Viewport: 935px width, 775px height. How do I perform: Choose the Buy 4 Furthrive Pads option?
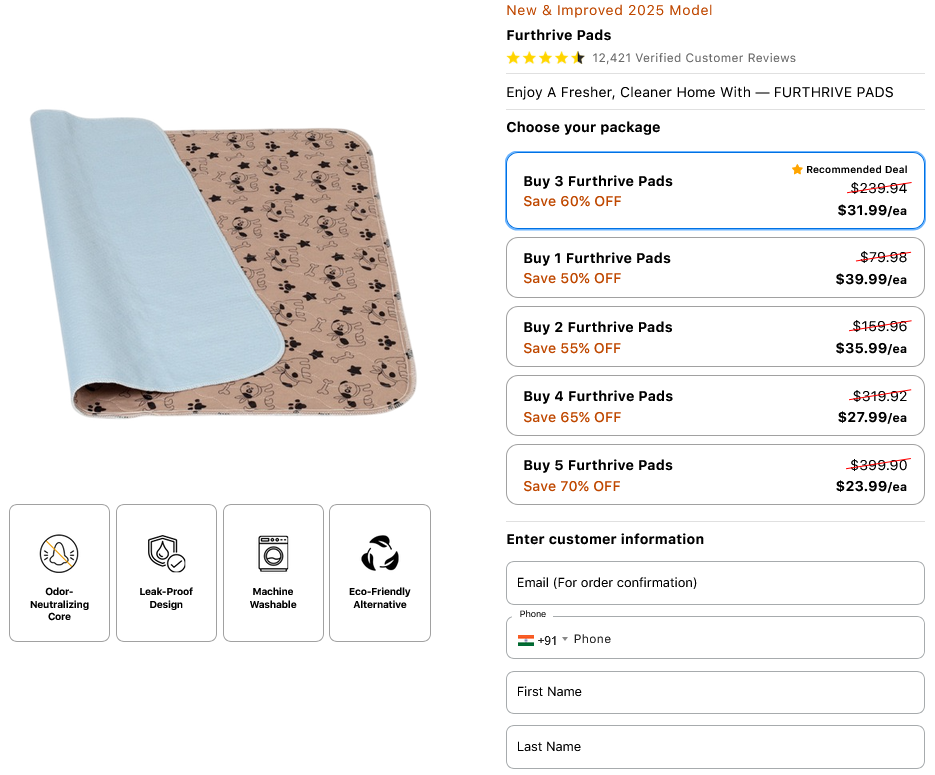pos(715,406)
